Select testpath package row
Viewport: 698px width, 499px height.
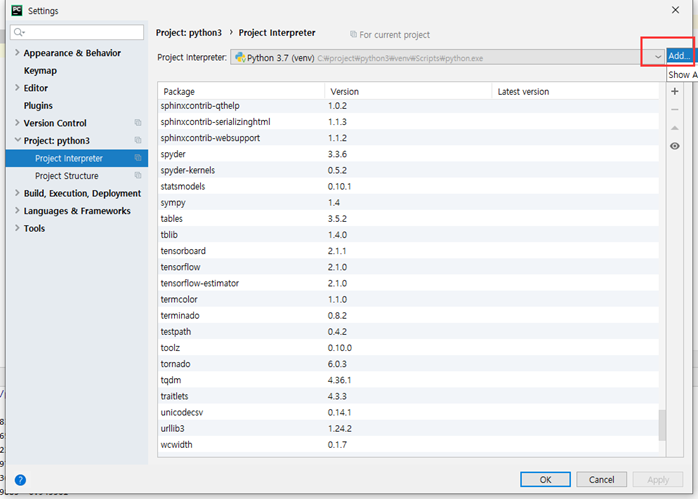[x=408, y=332]
